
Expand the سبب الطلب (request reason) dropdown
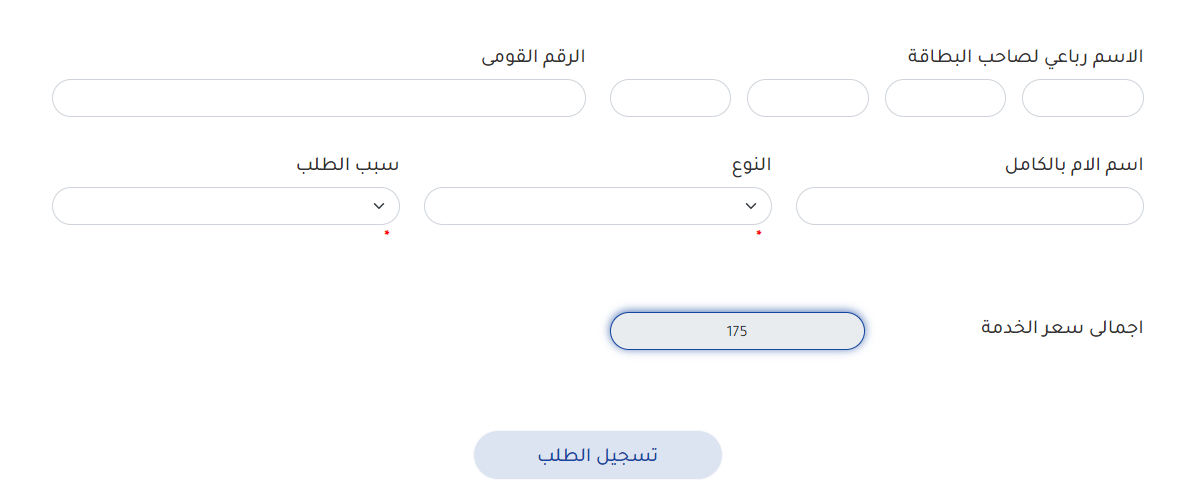225,206
